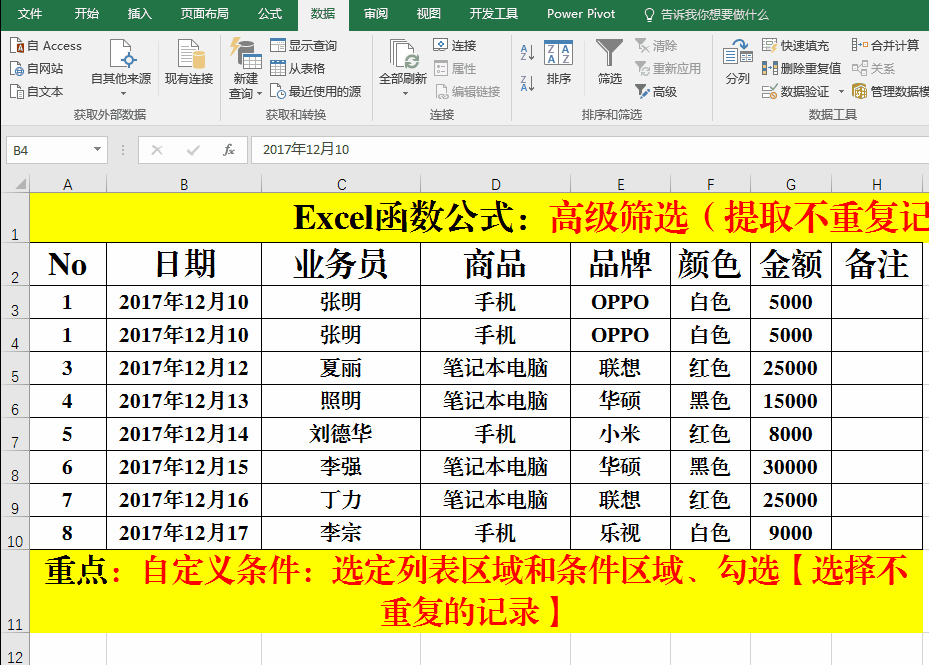Click 告诉我你想要做什么 search box
The image size is (929, 665).
click(707, 14)
